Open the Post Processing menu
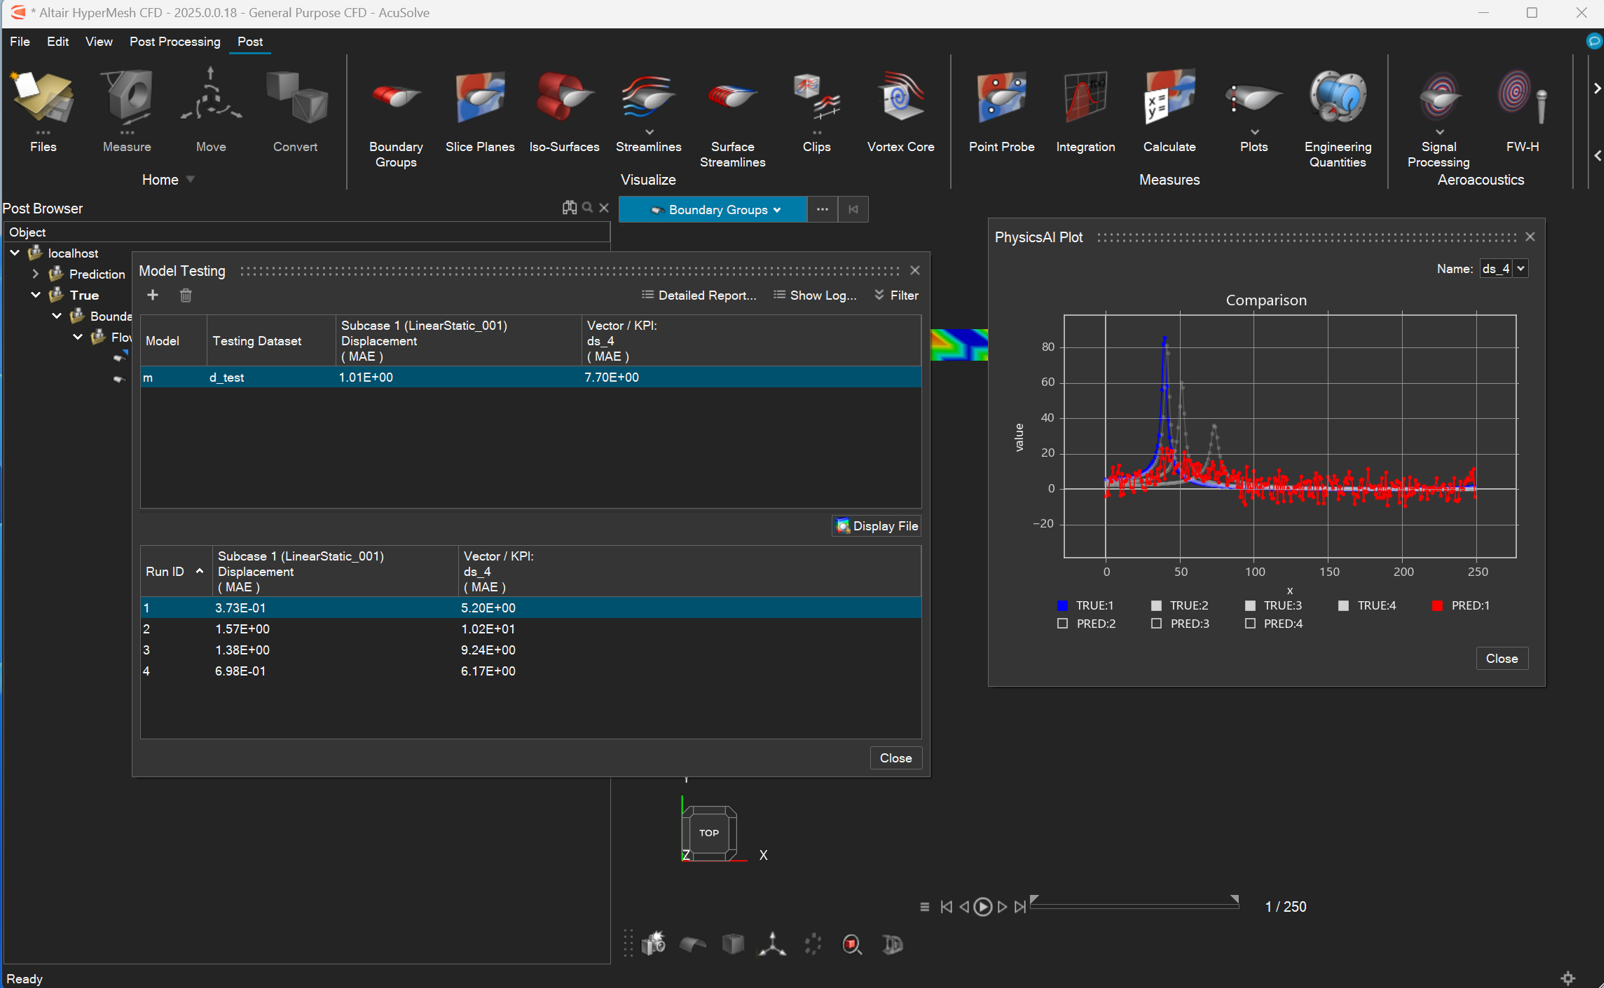 click(x=174, y=42)
